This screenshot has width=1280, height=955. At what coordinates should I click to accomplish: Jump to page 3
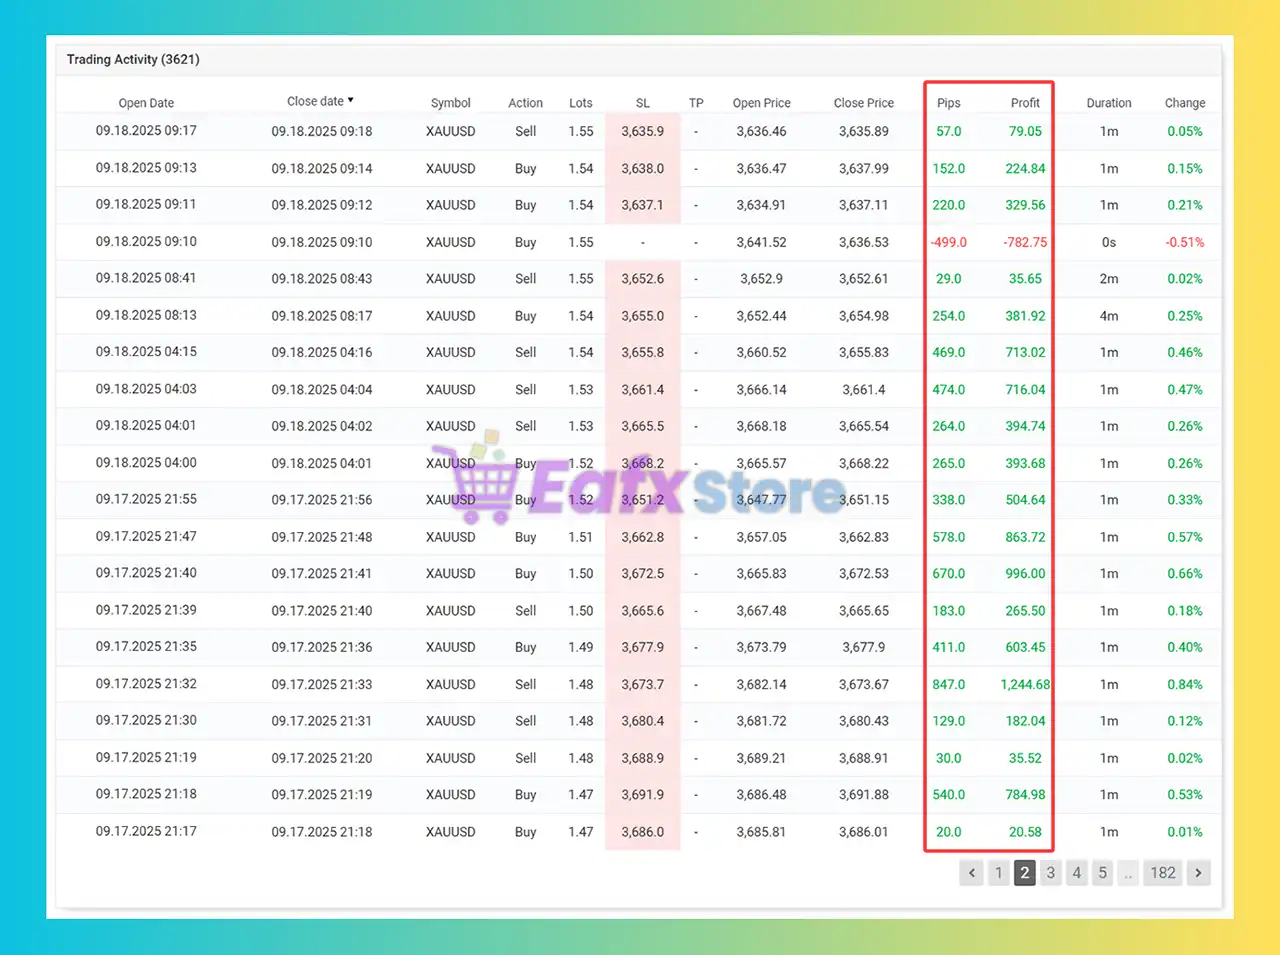(1050, 873)
